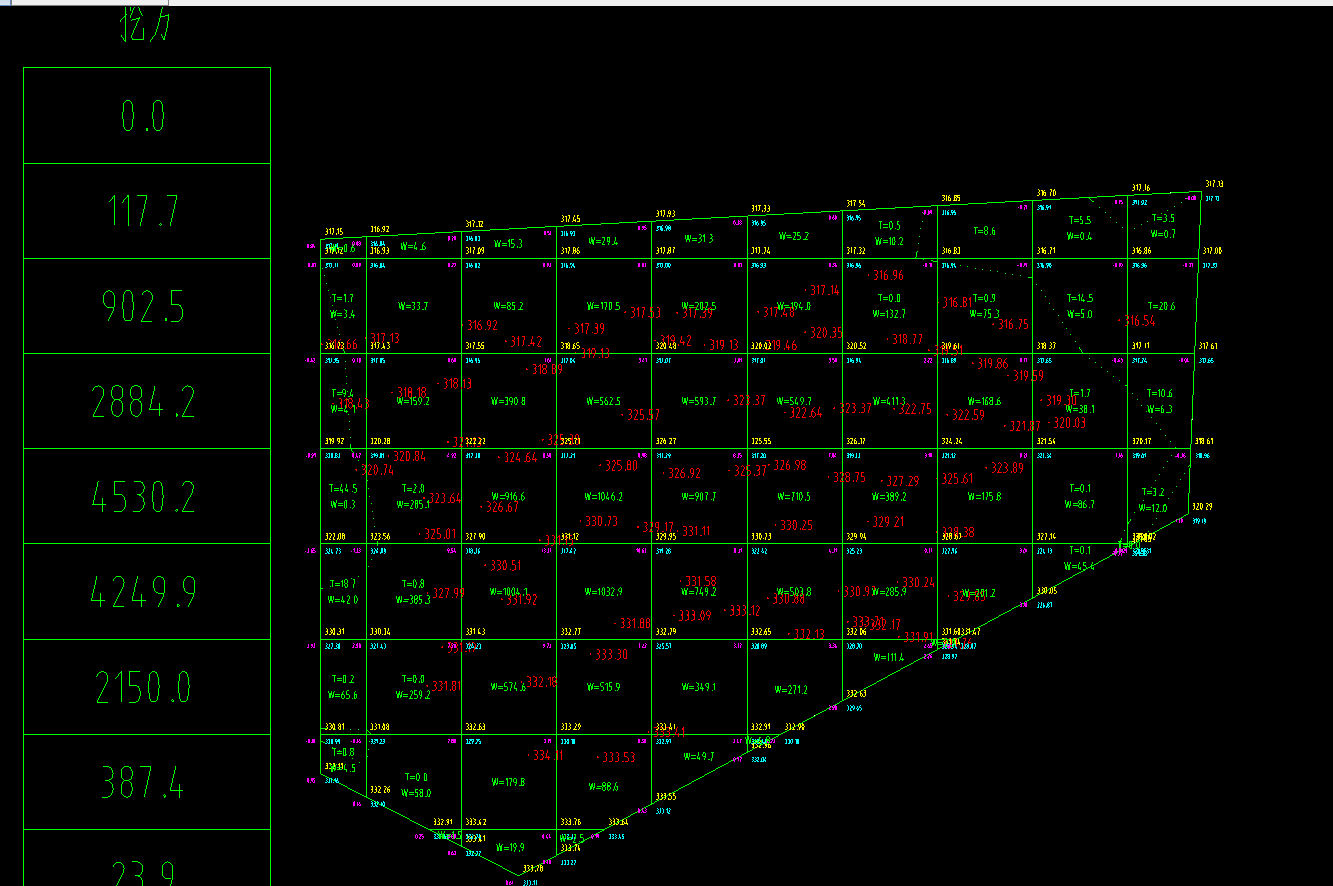The image size is (1333, 886).
Task: Select red elevation point 333.53
Action: (x=616, y=757)
